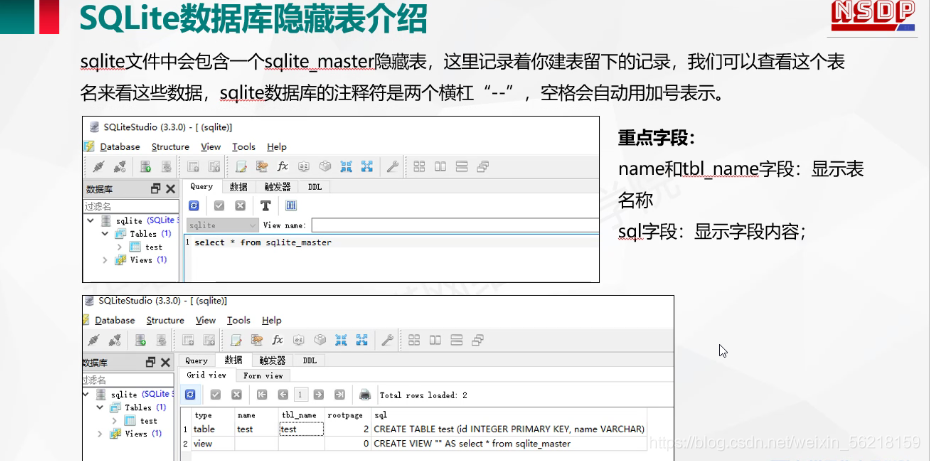Screen dimensions: 930x461
Task: Click tile windows icon in upper window
Action: coord(419,167)
